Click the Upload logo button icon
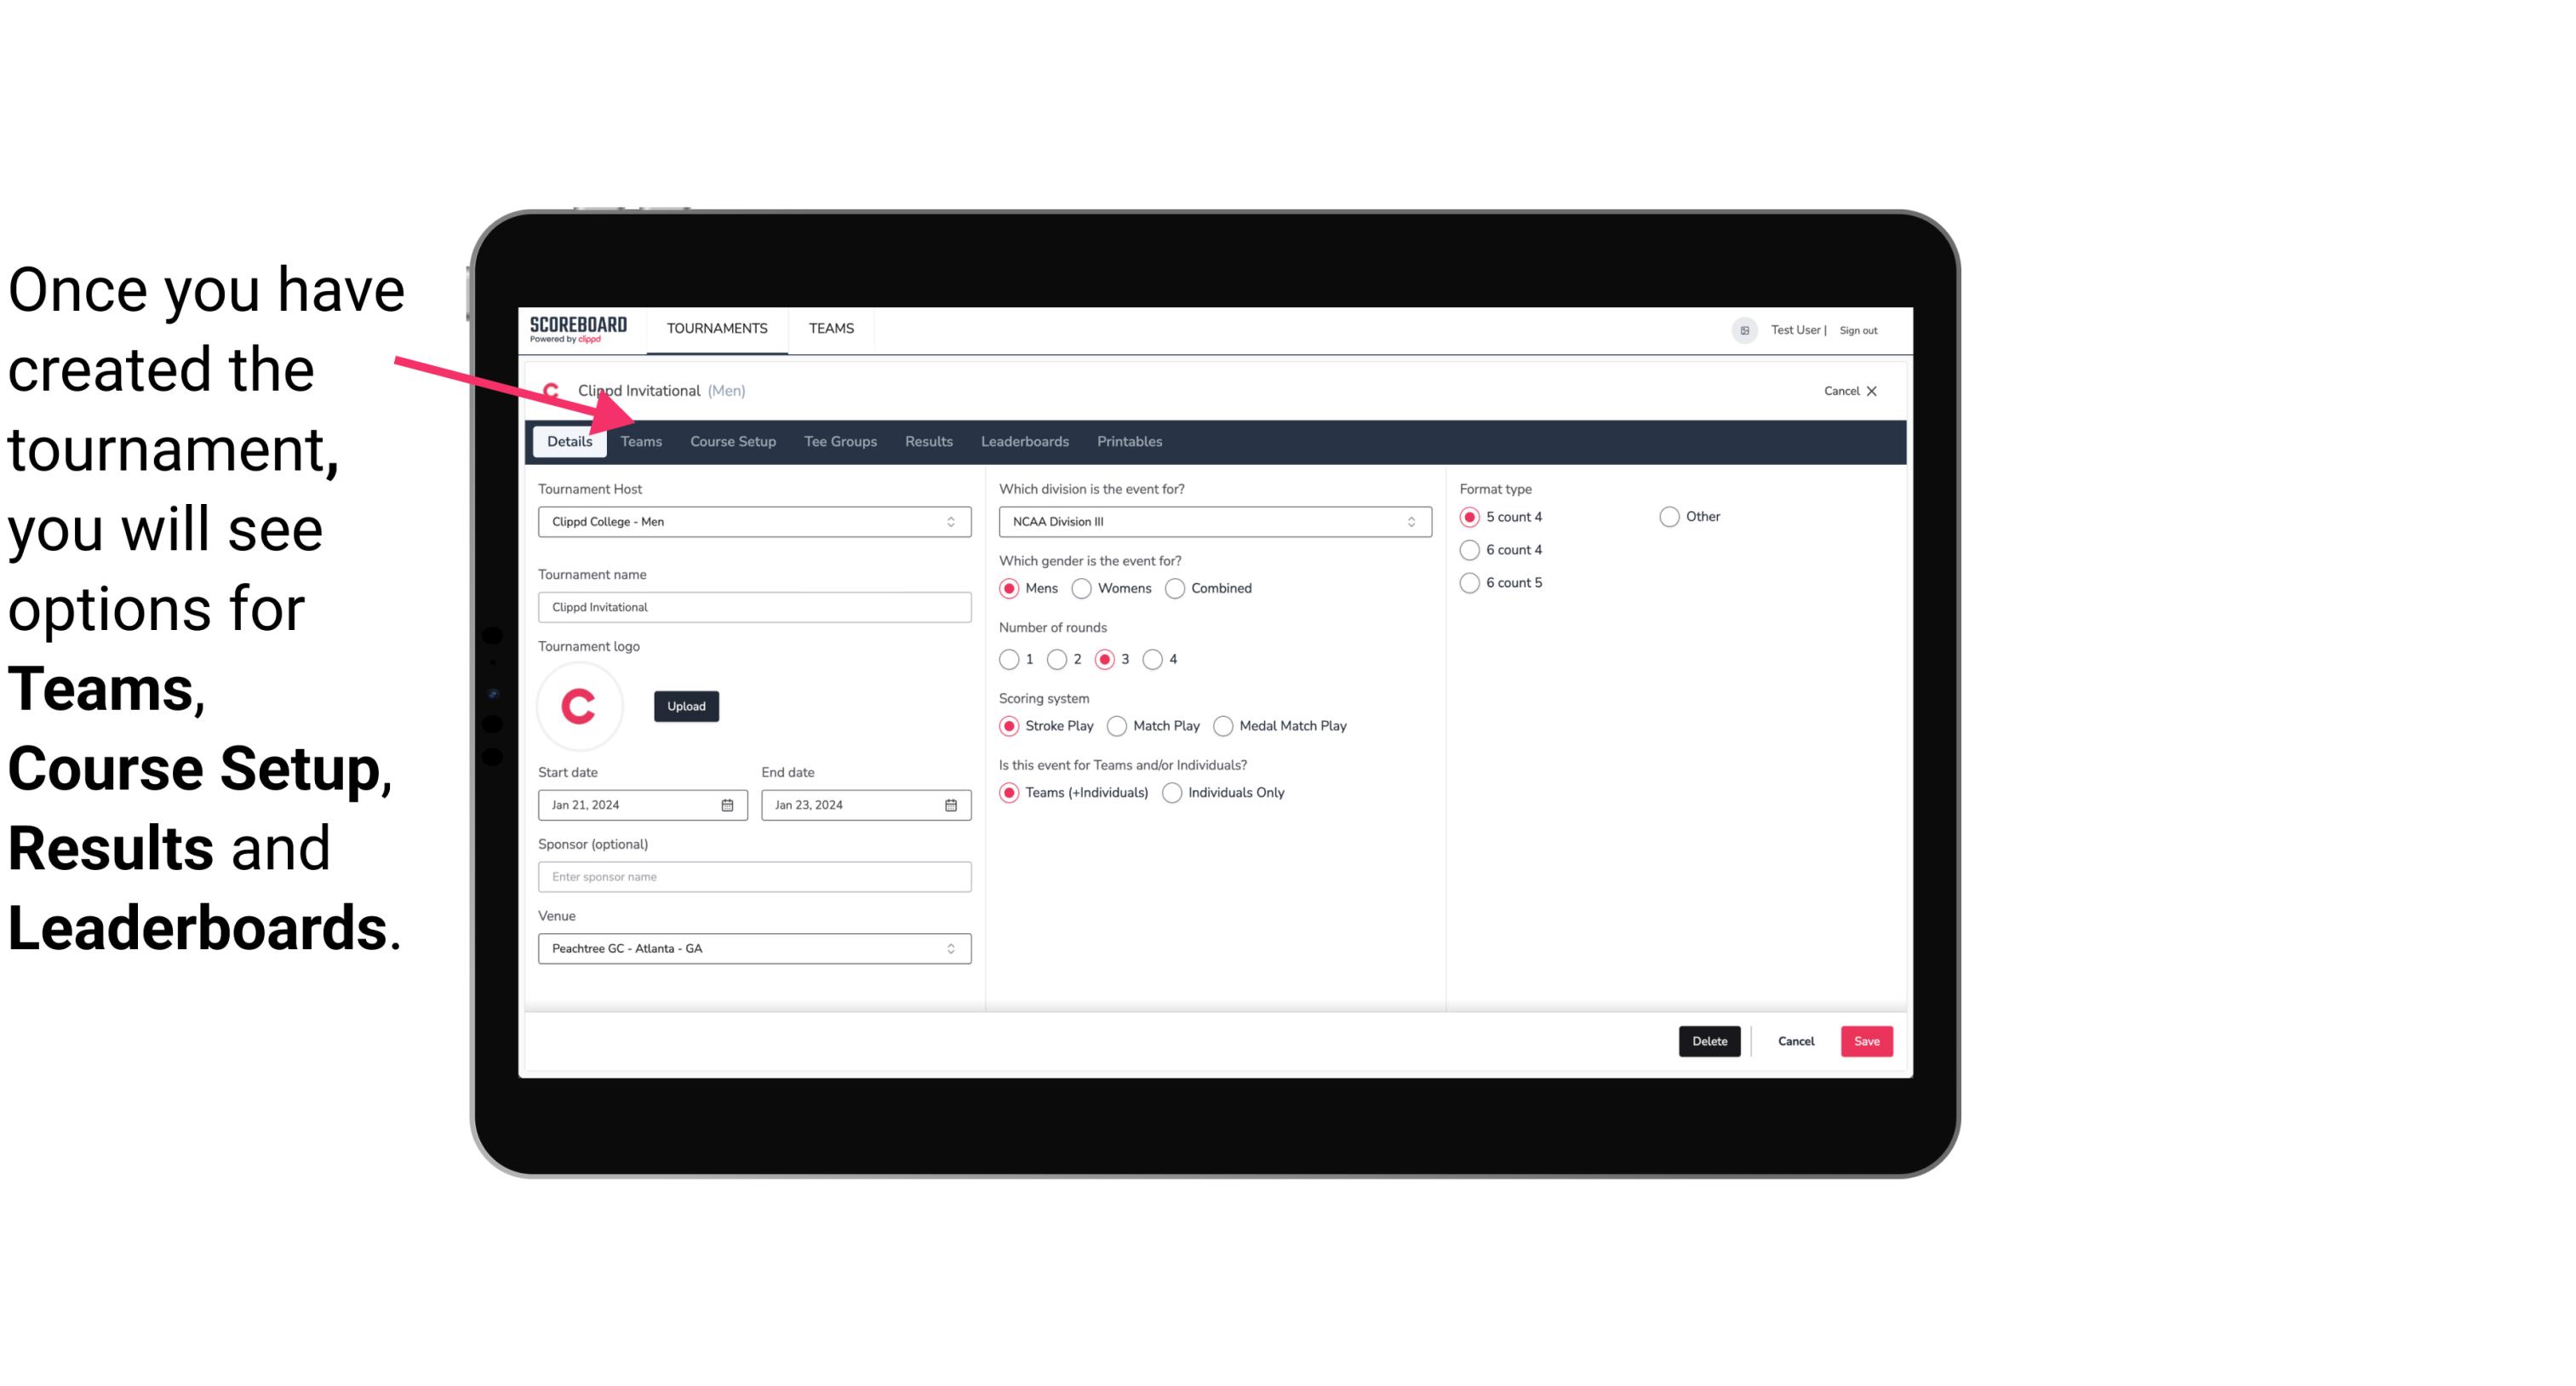2576x1386 pixels. 686,705
